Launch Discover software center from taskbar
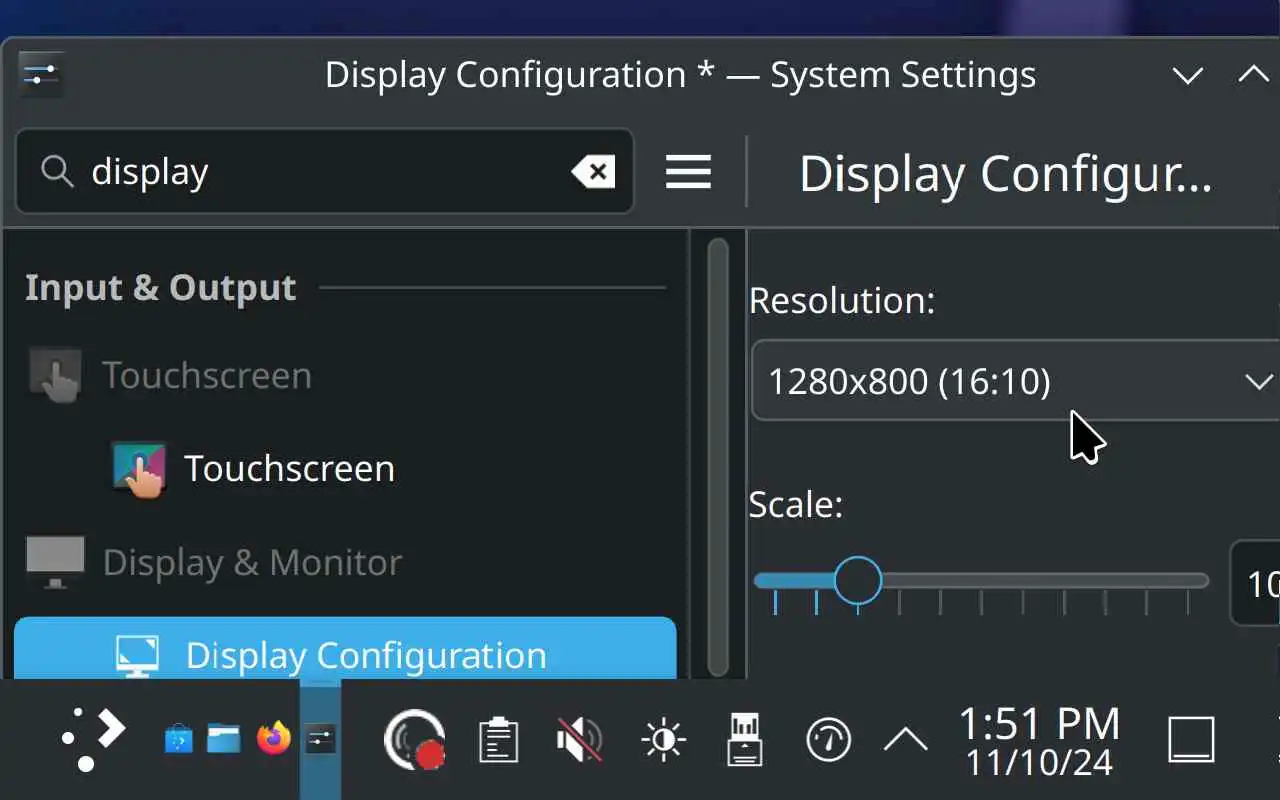 point(178,740)
